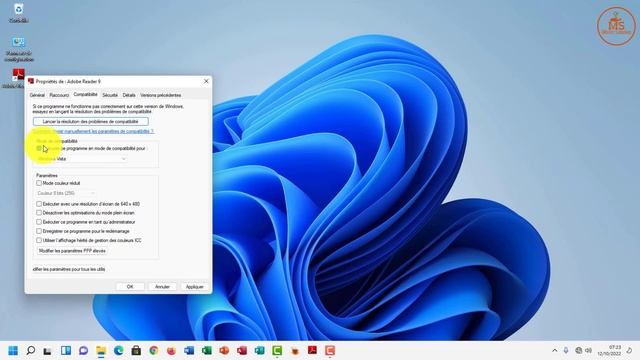
Task: Open the Windows Vista compatibility dropdown
Action: (82, 159)
